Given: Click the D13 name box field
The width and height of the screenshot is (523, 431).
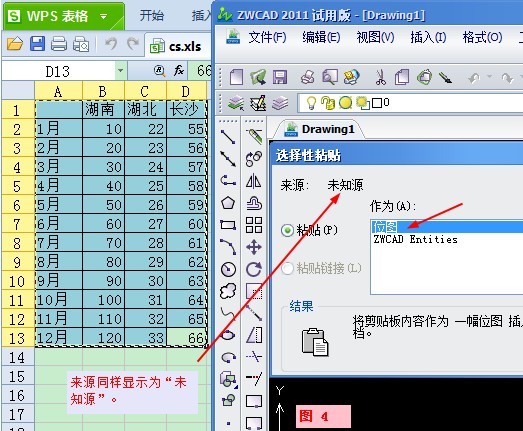Looking at the screenshot, I should tap(58, 71).
